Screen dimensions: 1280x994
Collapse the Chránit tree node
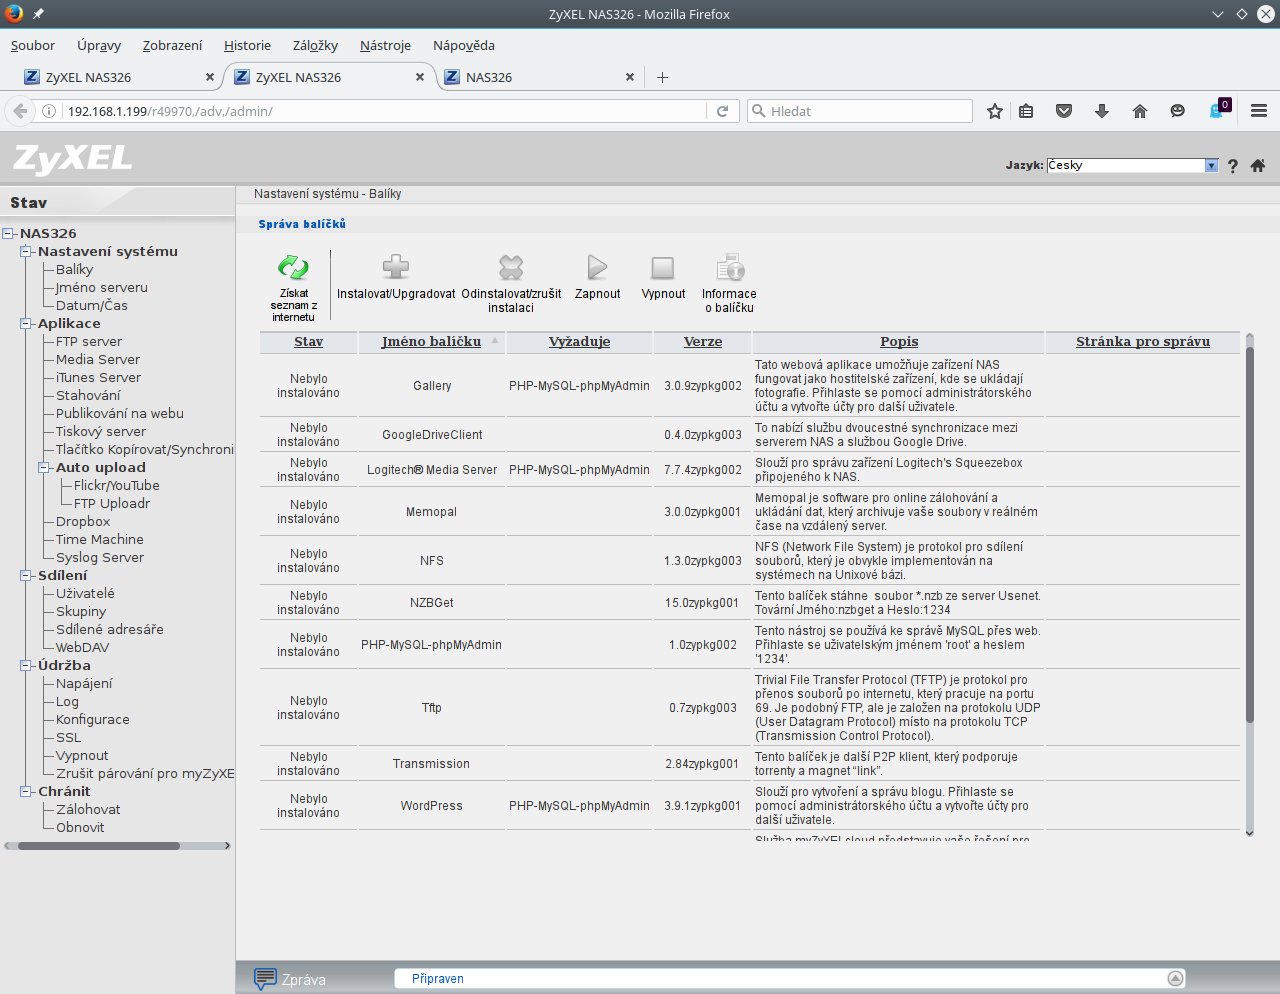pyautogui.click(x=27, y=791)
